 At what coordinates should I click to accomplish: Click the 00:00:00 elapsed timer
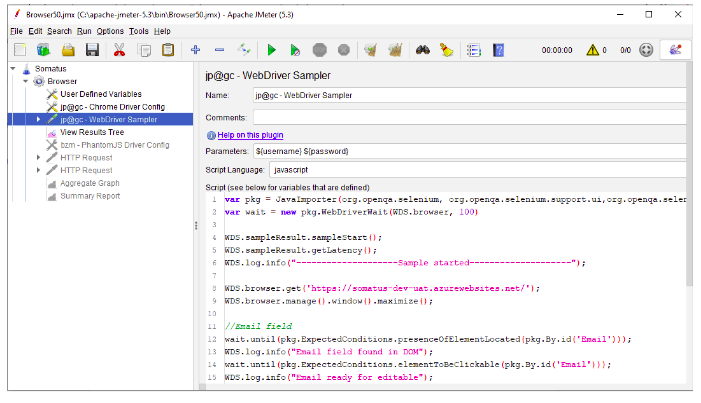point(557,50)
